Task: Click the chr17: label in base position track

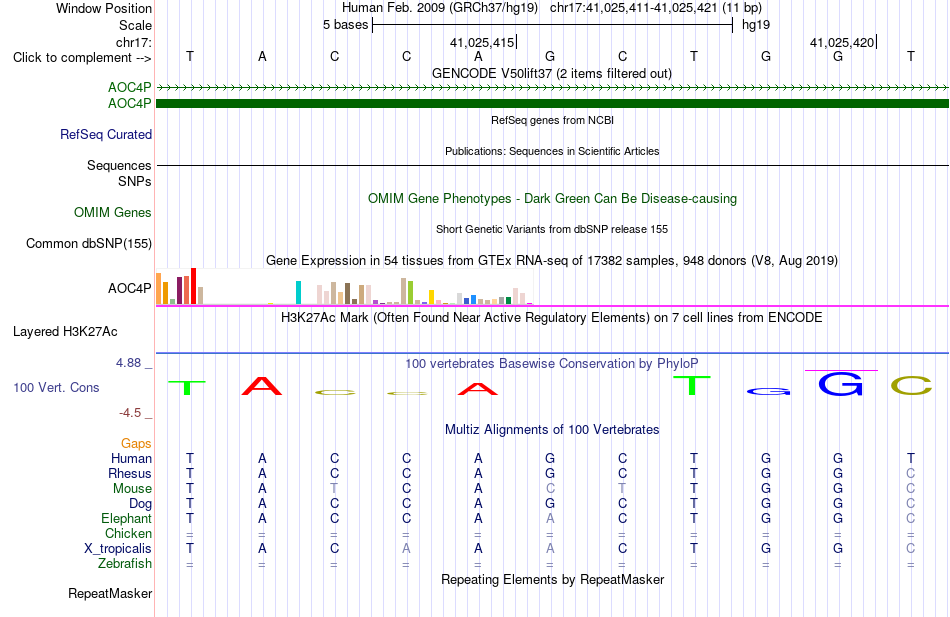Action: pos(134,42)
